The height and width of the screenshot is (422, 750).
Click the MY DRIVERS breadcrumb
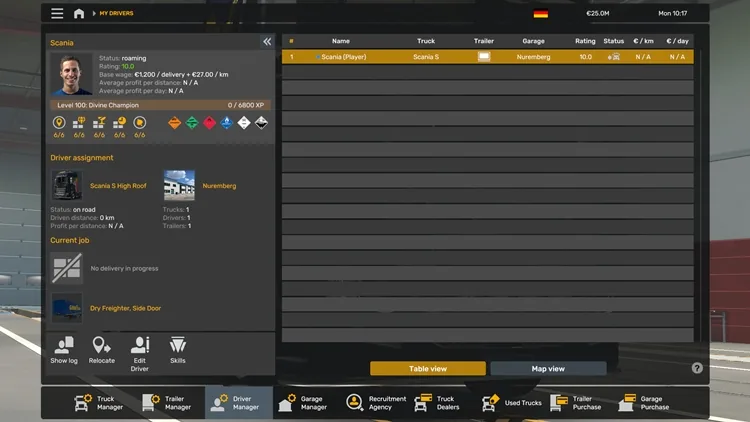pyautogui.click(x=116, y=13)
